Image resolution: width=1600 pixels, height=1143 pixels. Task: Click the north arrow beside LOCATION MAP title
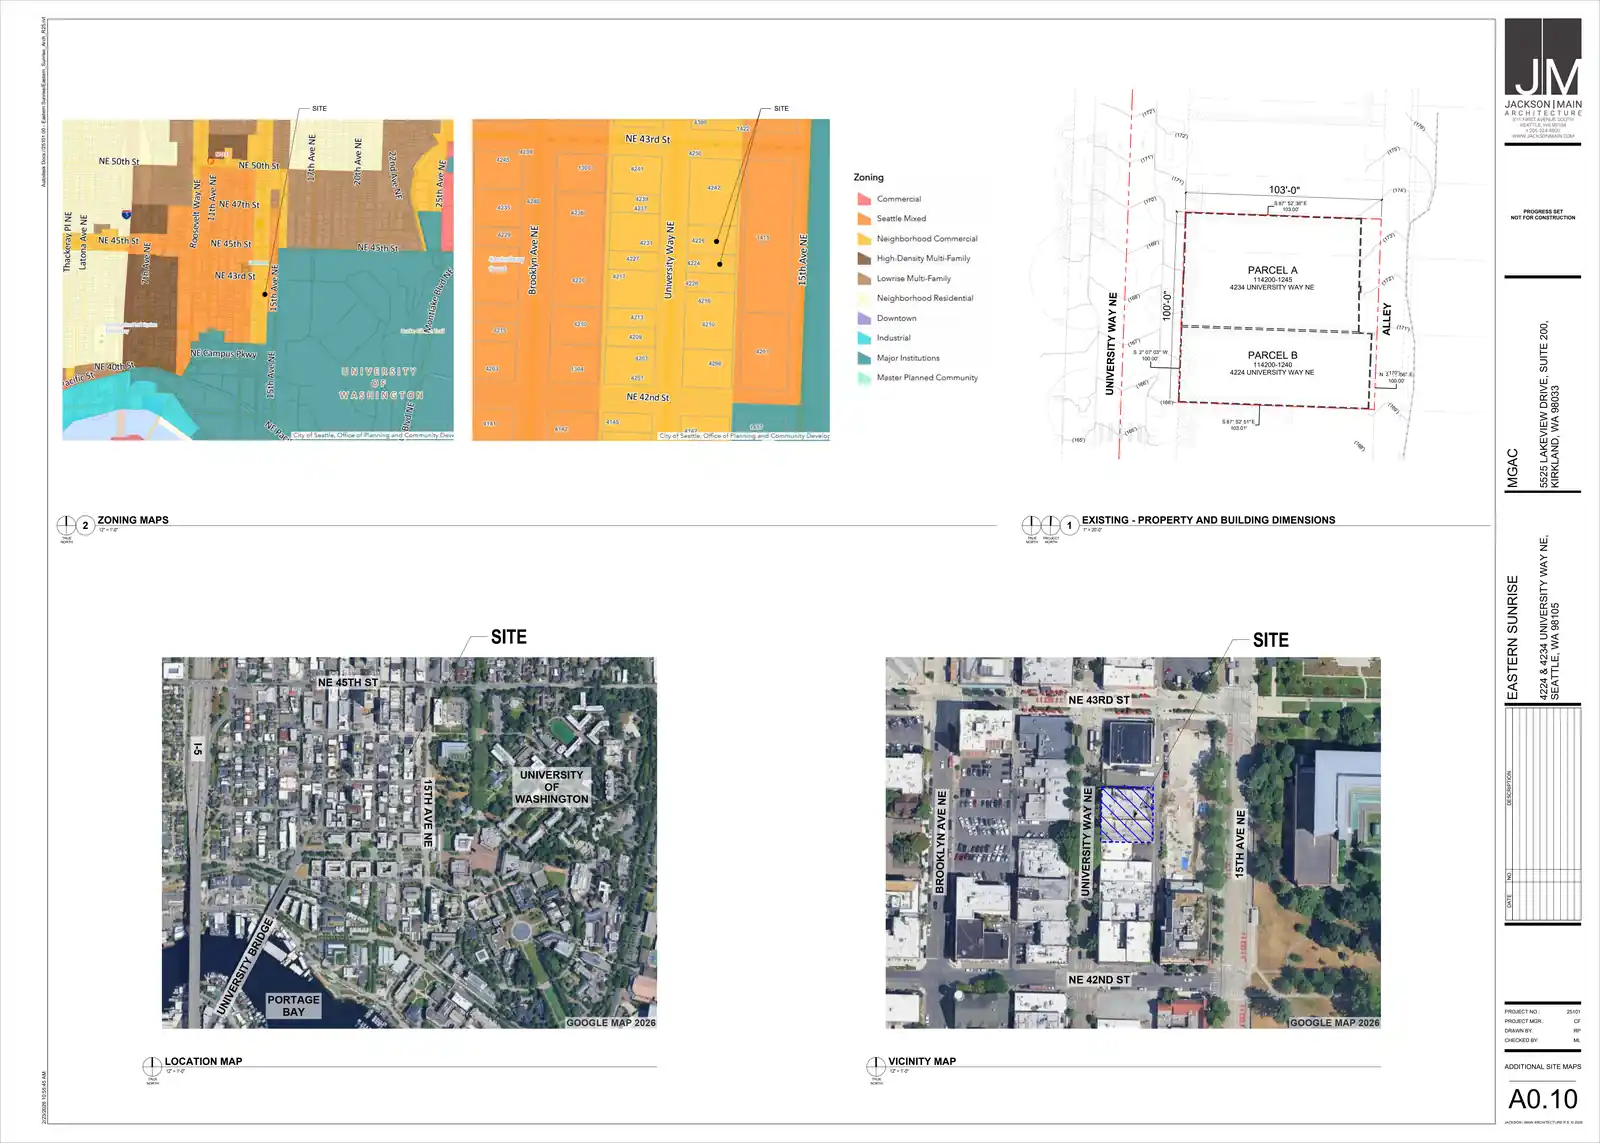[152, 1067]
